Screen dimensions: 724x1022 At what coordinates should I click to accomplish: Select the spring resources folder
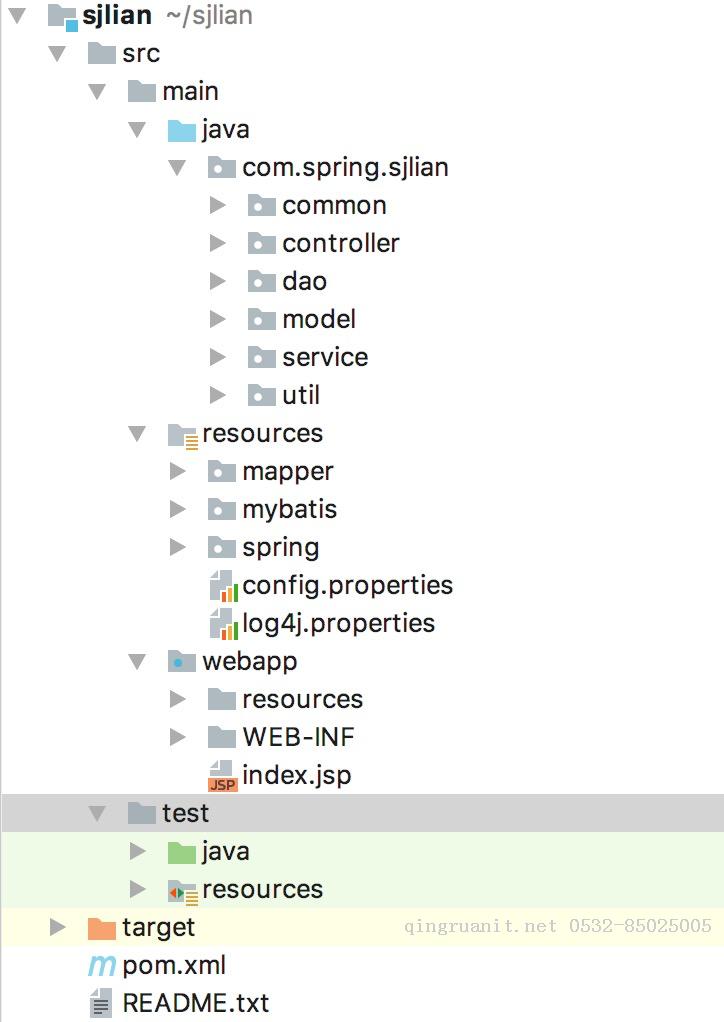point(280,547)
